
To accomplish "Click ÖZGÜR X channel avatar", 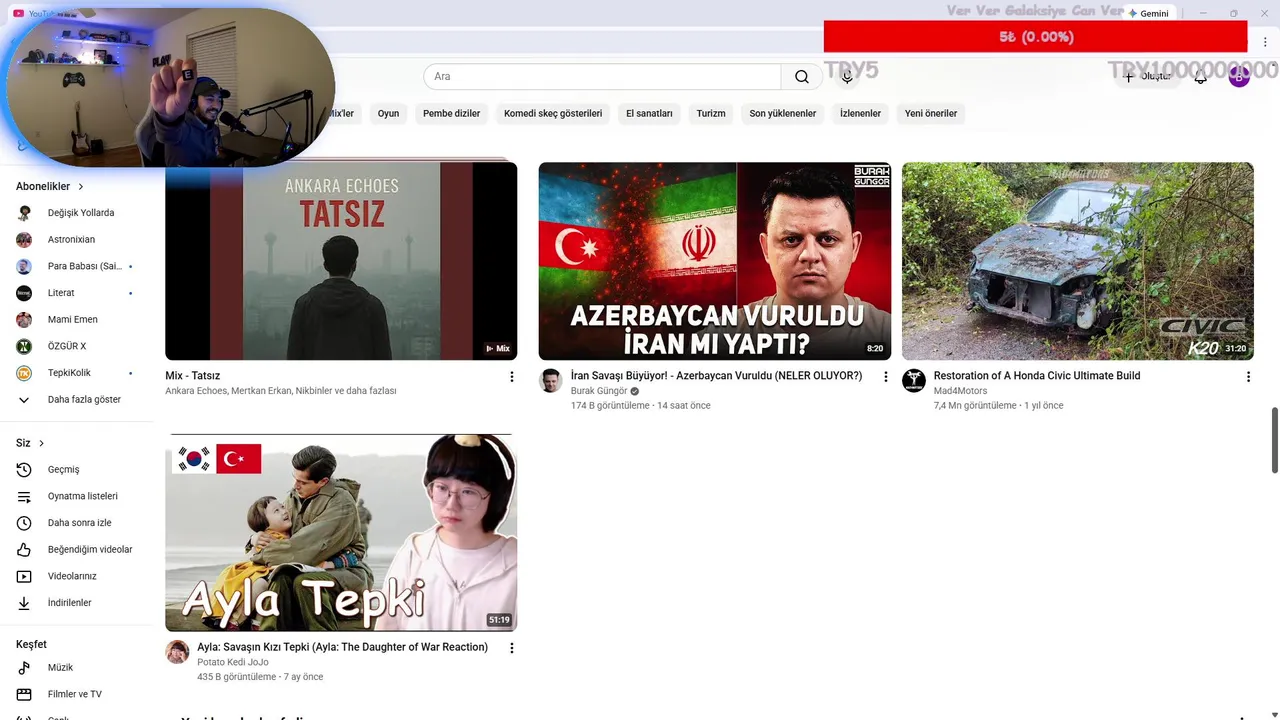I will 24,346.
